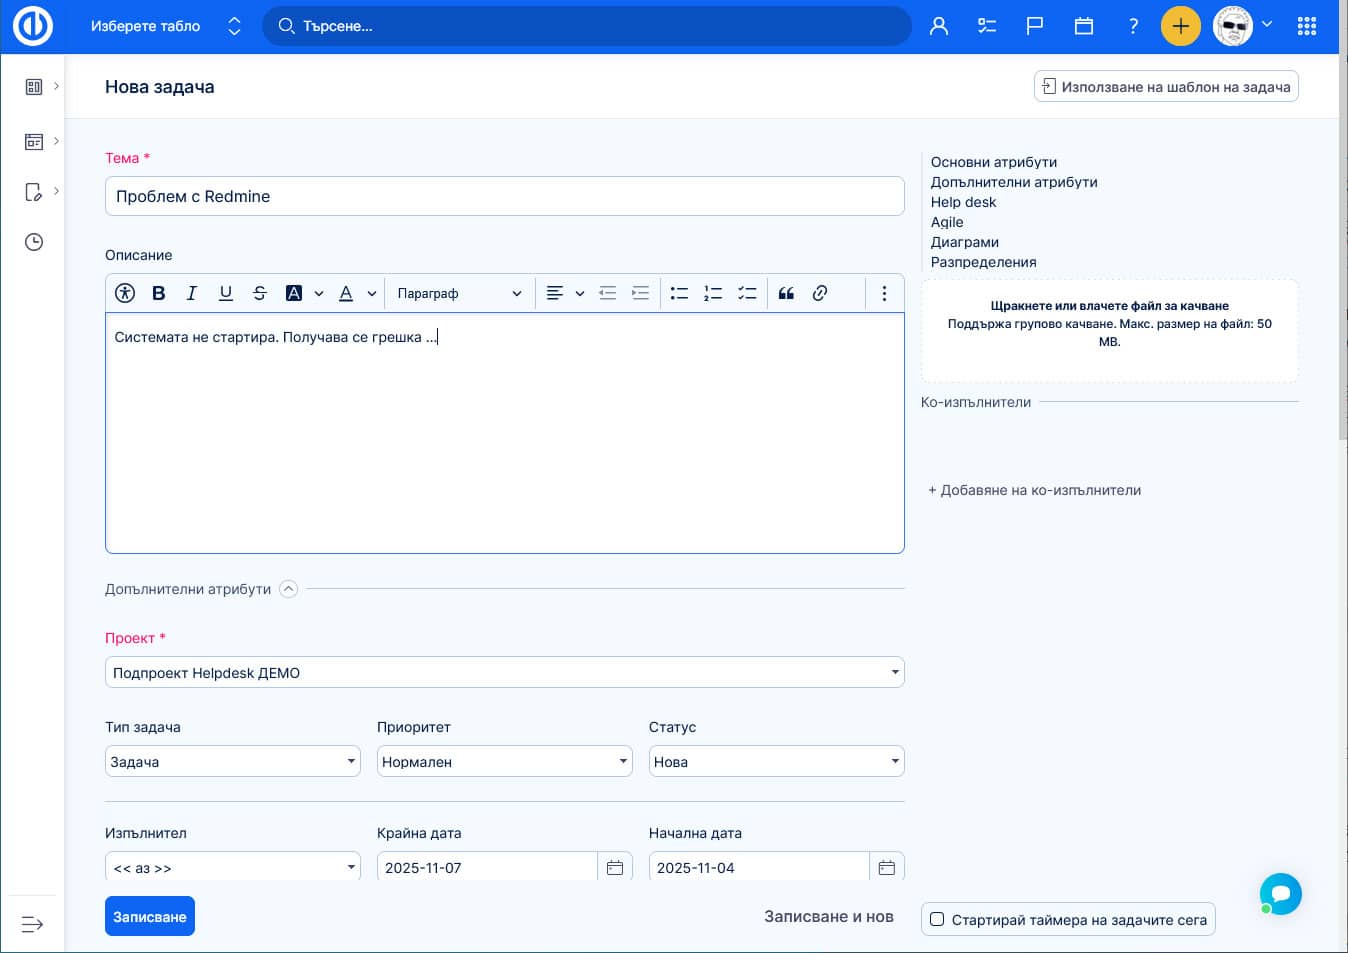Open the Приоритет dropdown
Screen dimensions: 1348x953
pyautogui.click(x=505, y=761)
